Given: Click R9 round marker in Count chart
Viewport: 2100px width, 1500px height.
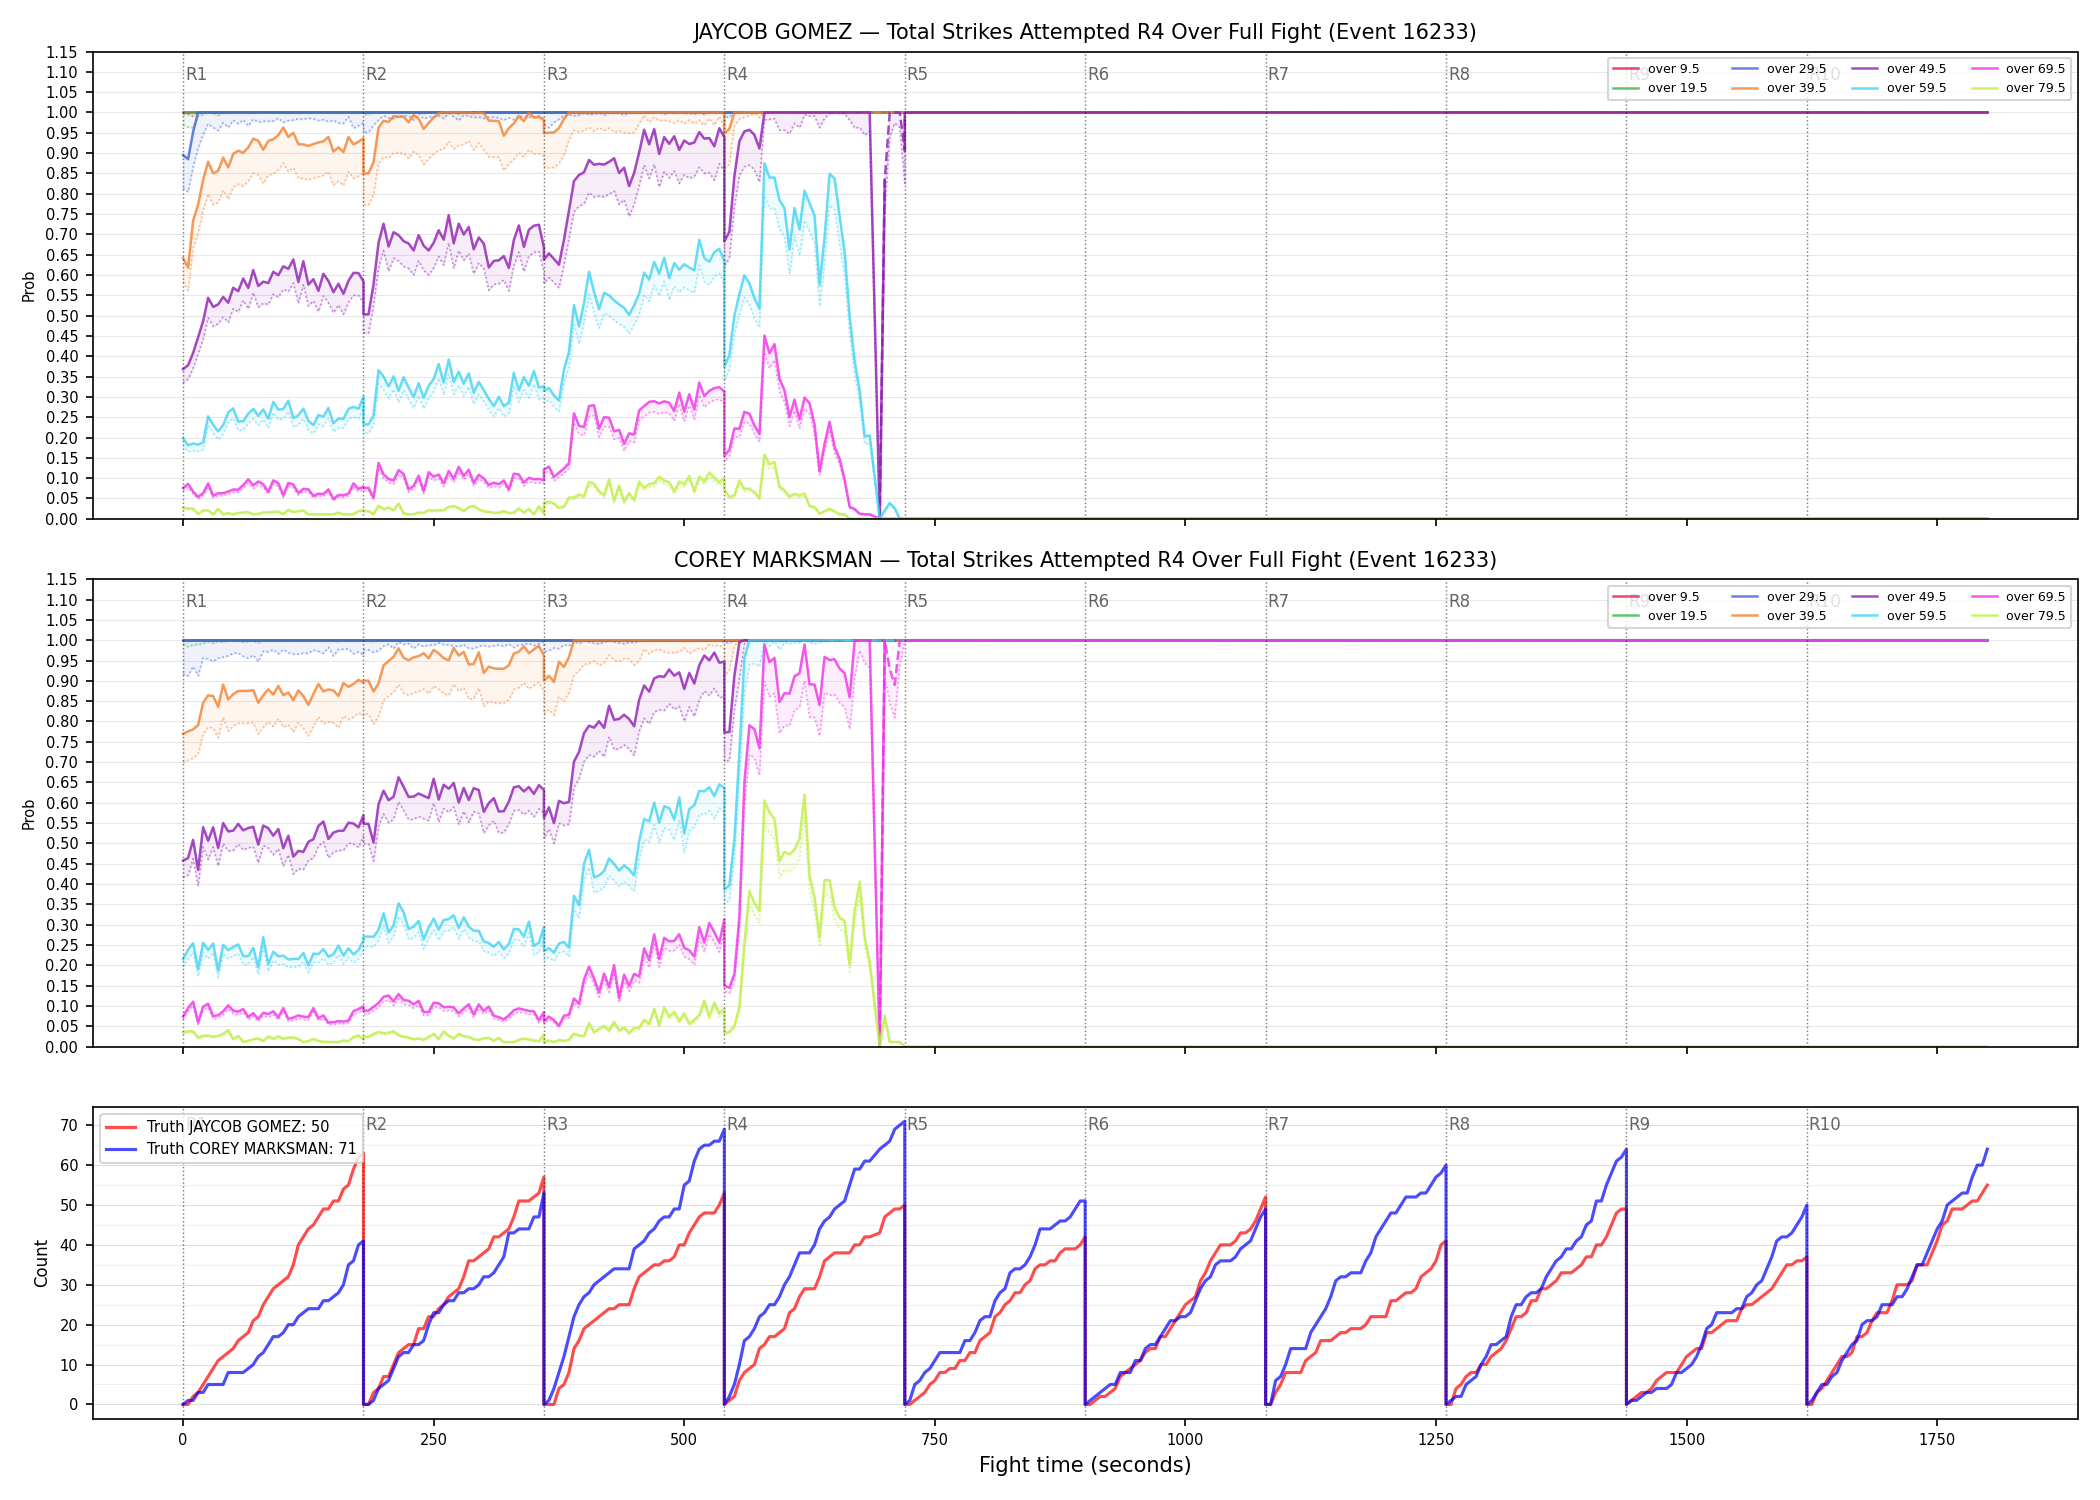Looking at the screenshot, I should [x=1639, y=1124].
